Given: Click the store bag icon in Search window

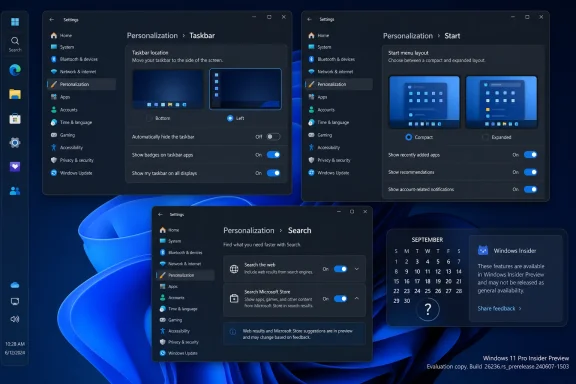Looking at the screenshot, I should [x=234, y=298].
